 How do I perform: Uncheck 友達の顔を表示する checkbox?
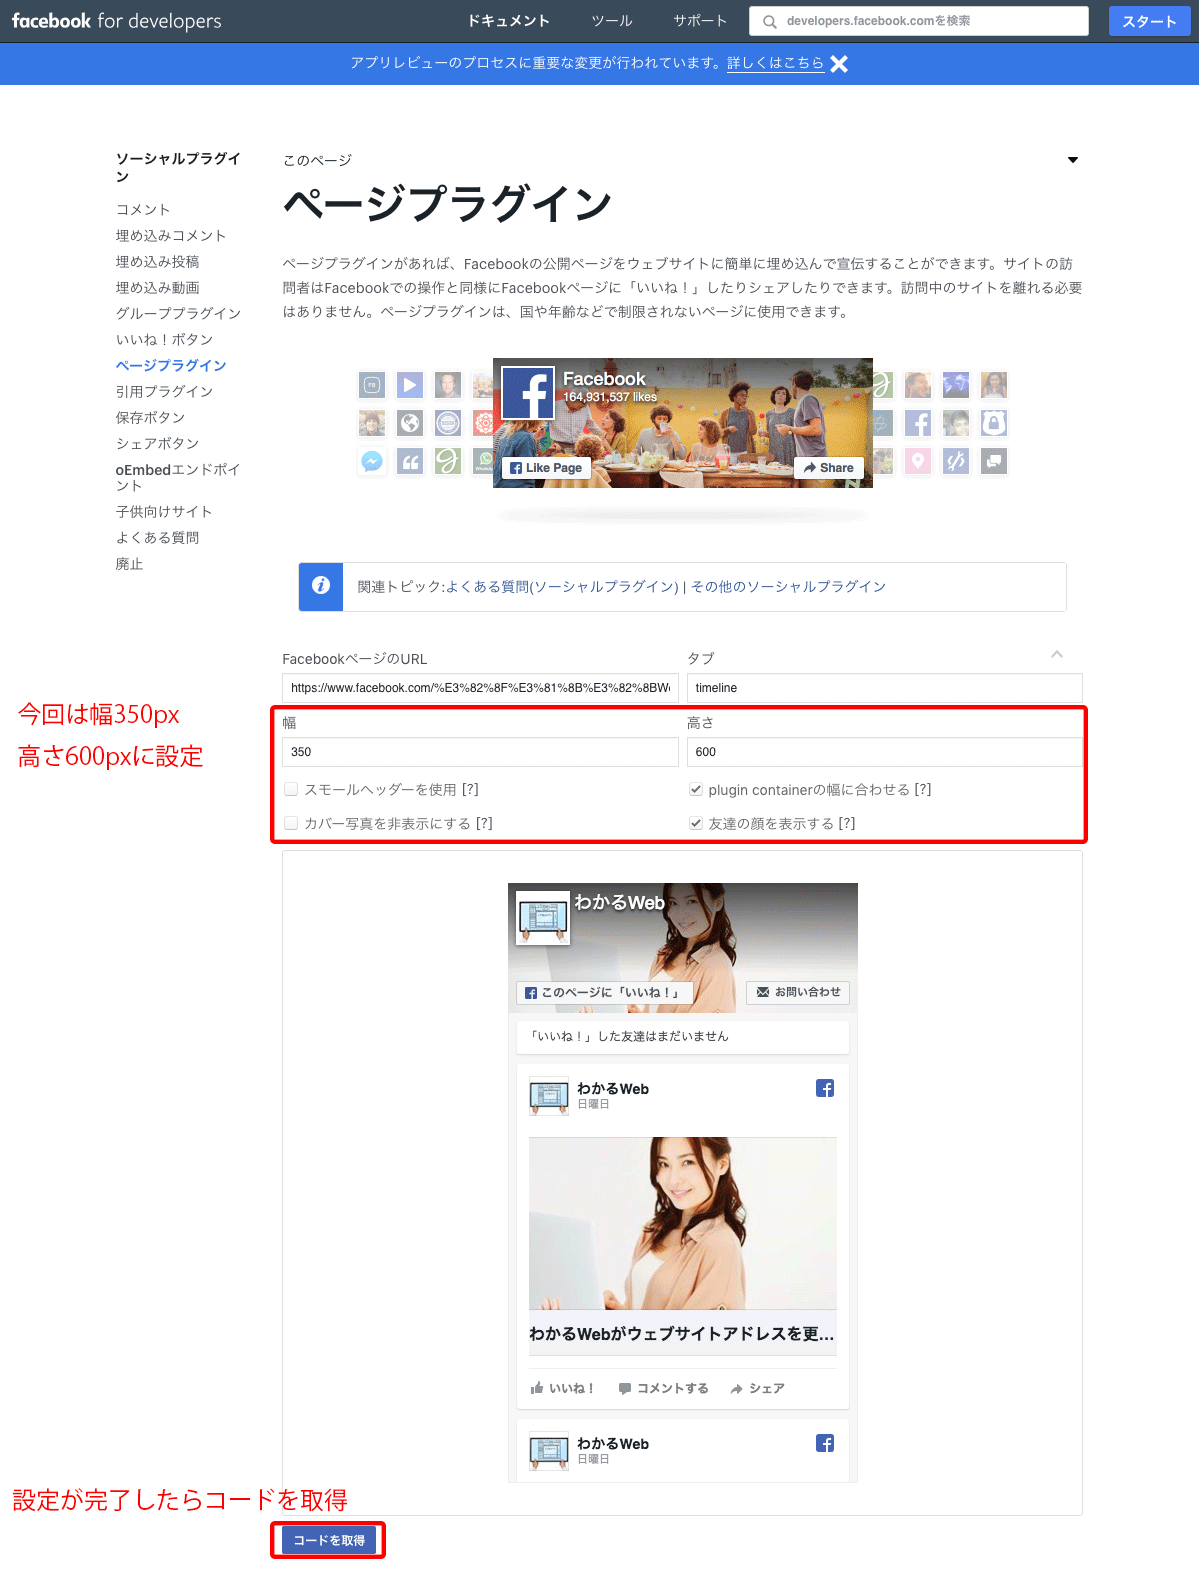(x=696, y=823)
